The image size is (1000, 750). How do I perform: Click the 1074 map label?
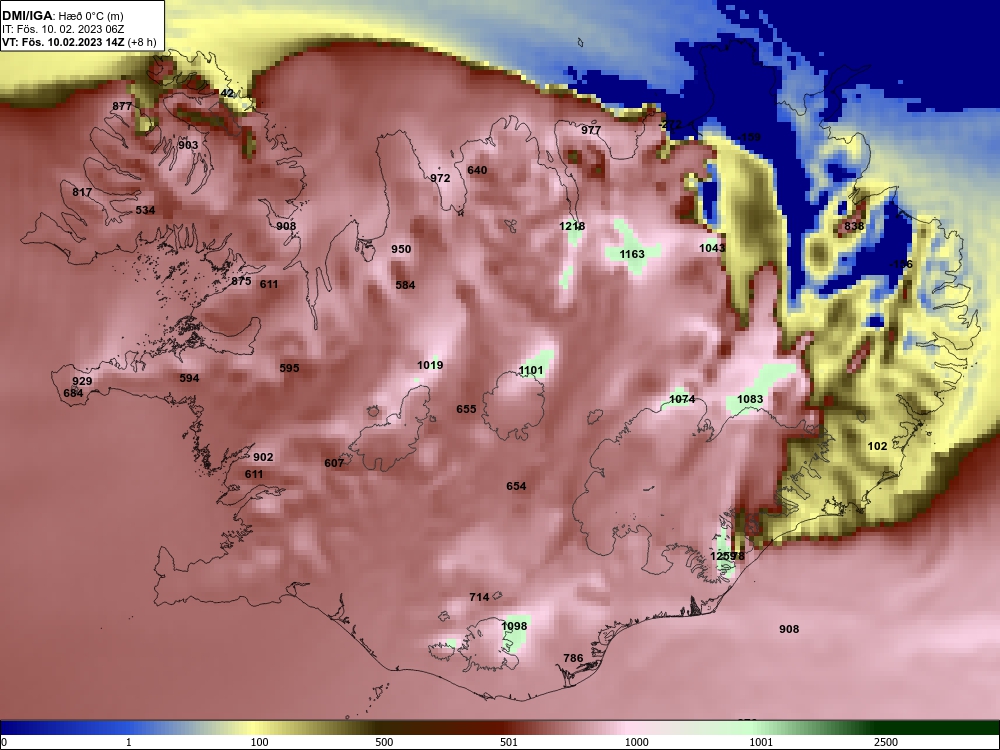682,399
